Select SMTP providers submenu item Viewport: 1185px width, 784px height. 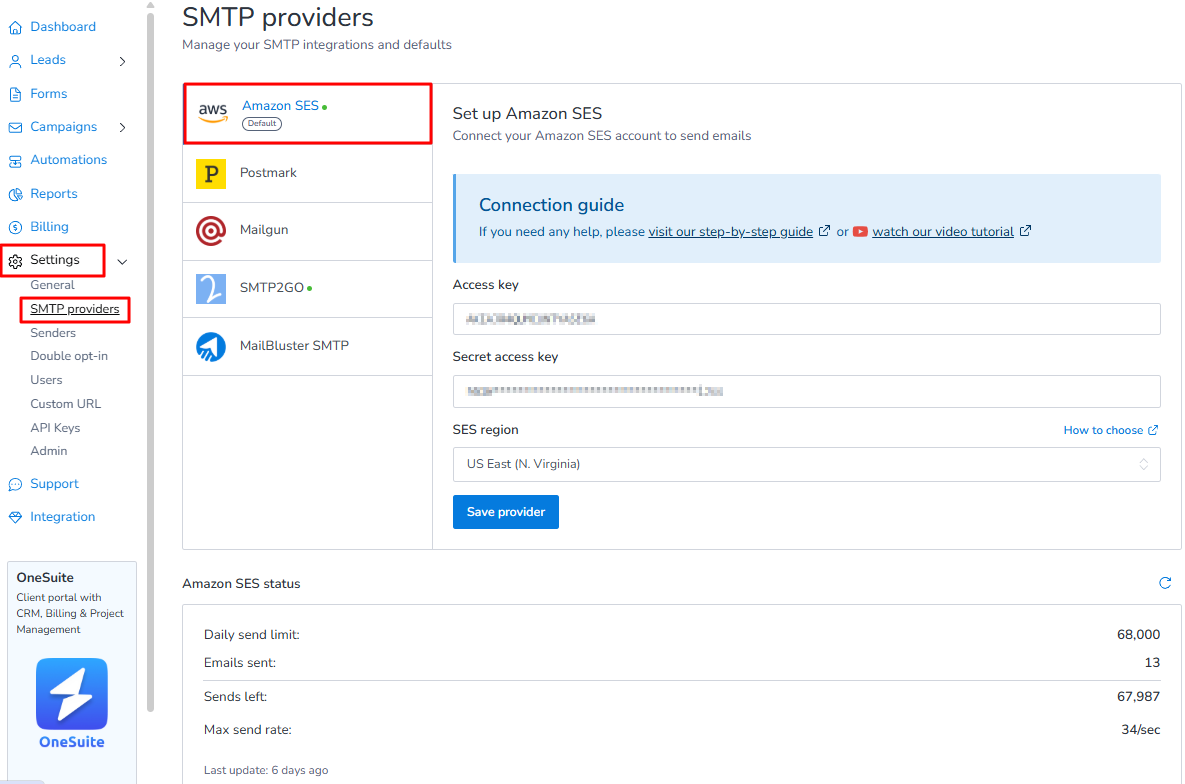click(75, 309)
